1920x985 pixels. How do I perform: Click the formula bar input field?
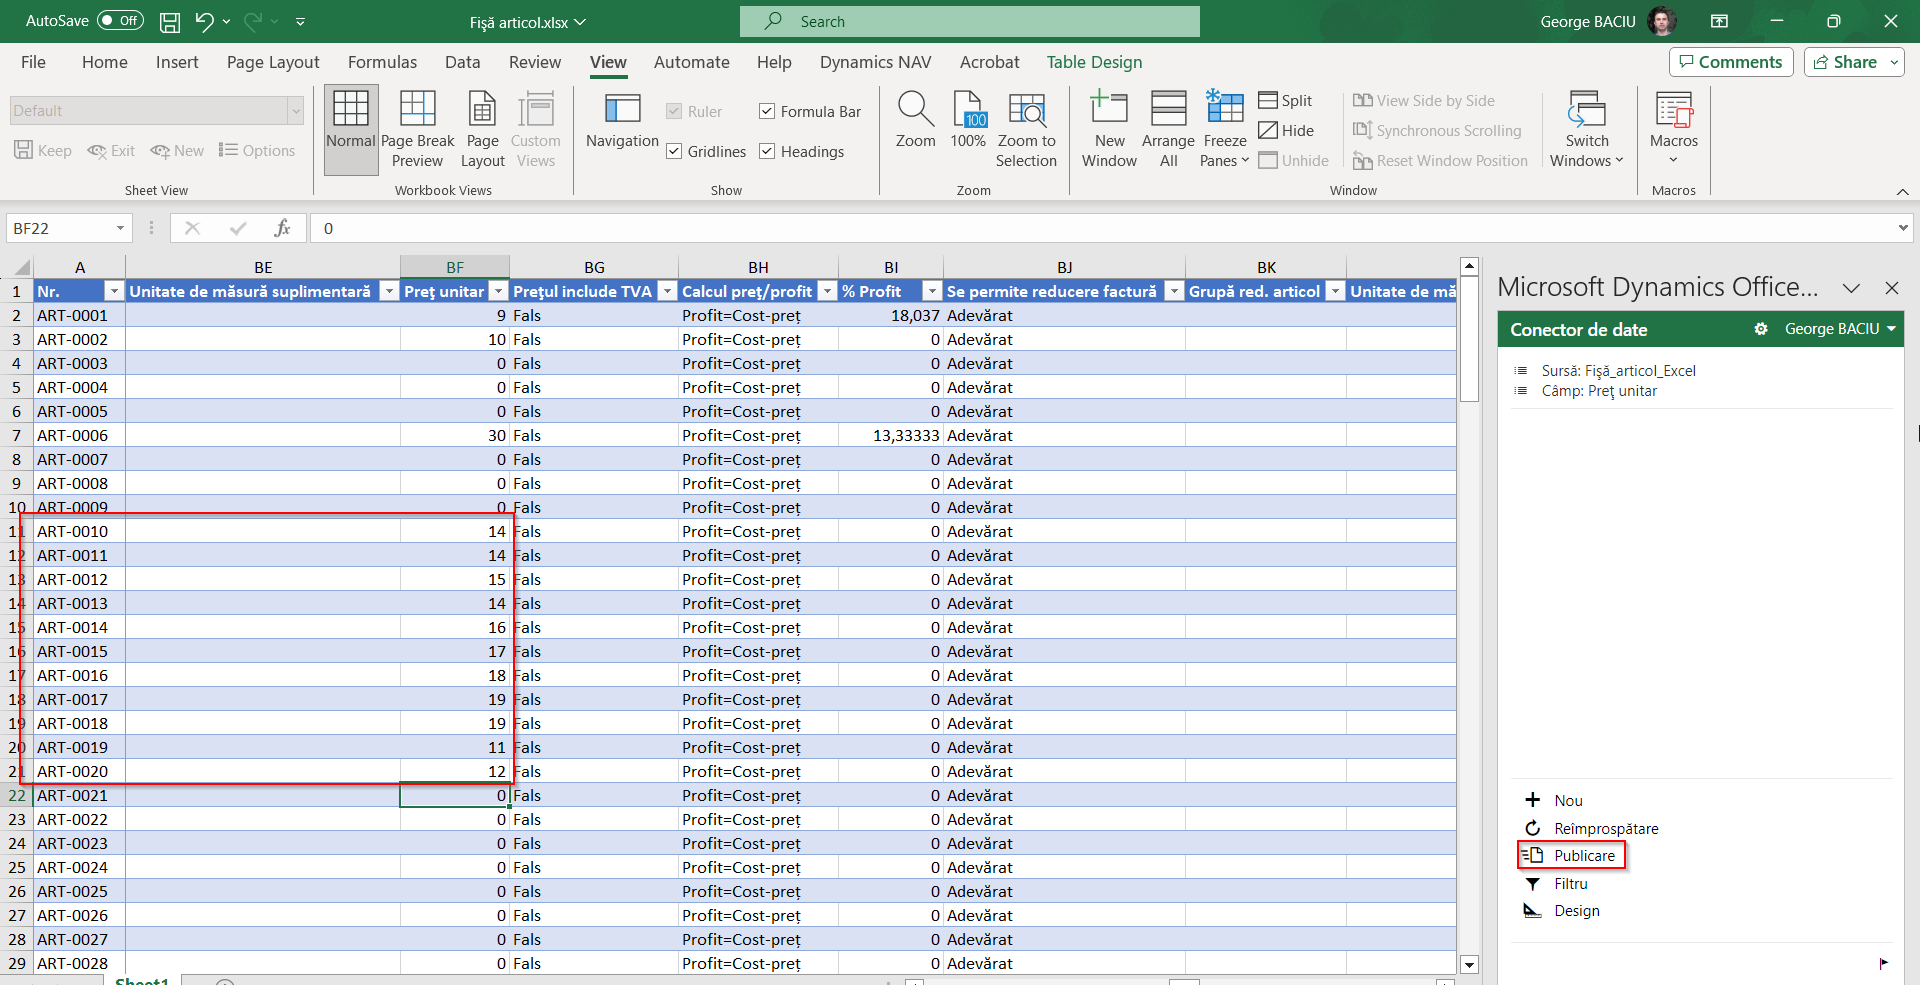1100,228
